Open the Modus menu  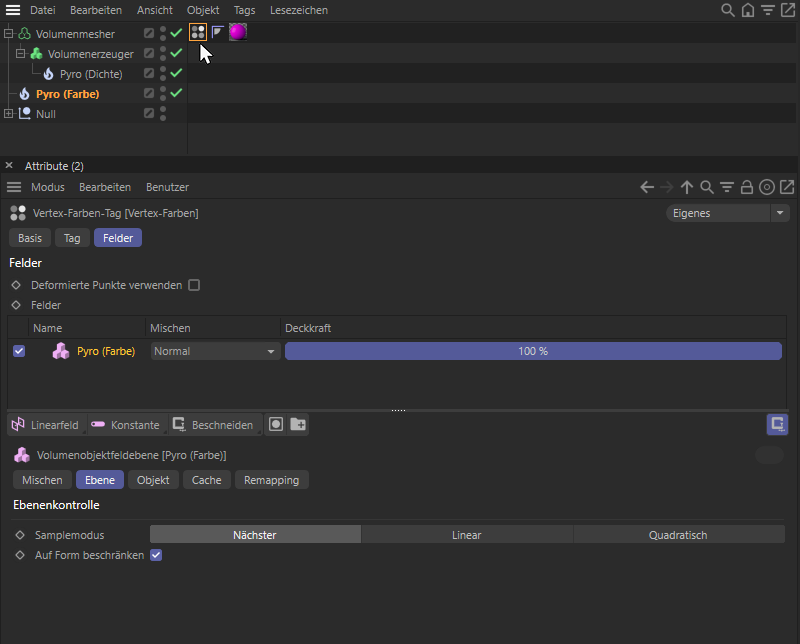pos(47,187)
